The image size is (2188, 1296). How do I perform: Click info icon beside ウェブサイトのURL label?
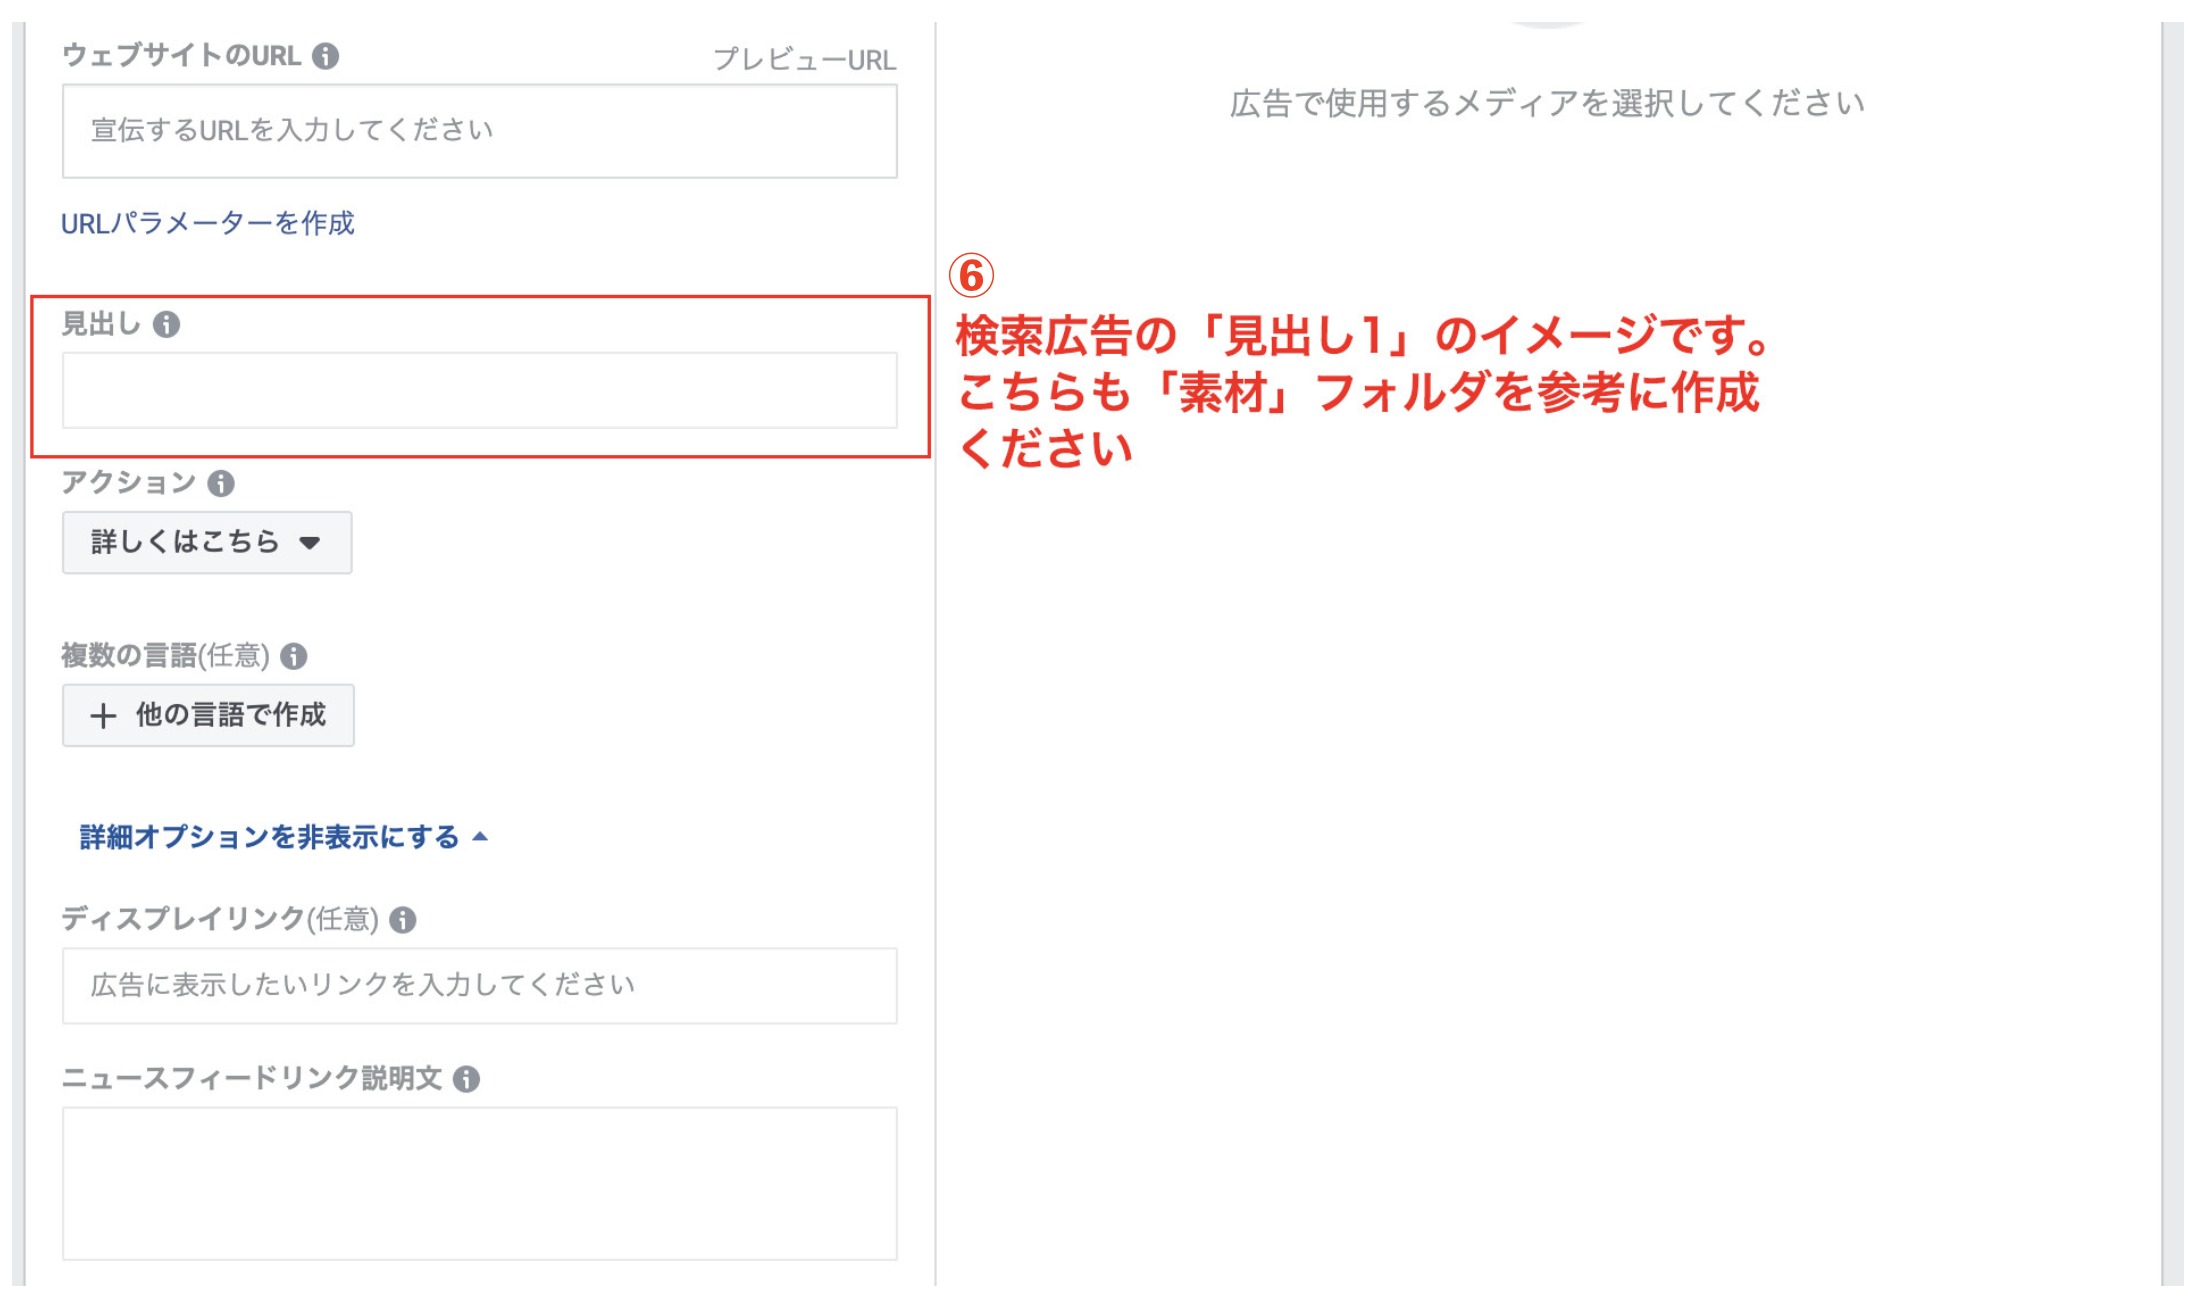tap(325, 56)
